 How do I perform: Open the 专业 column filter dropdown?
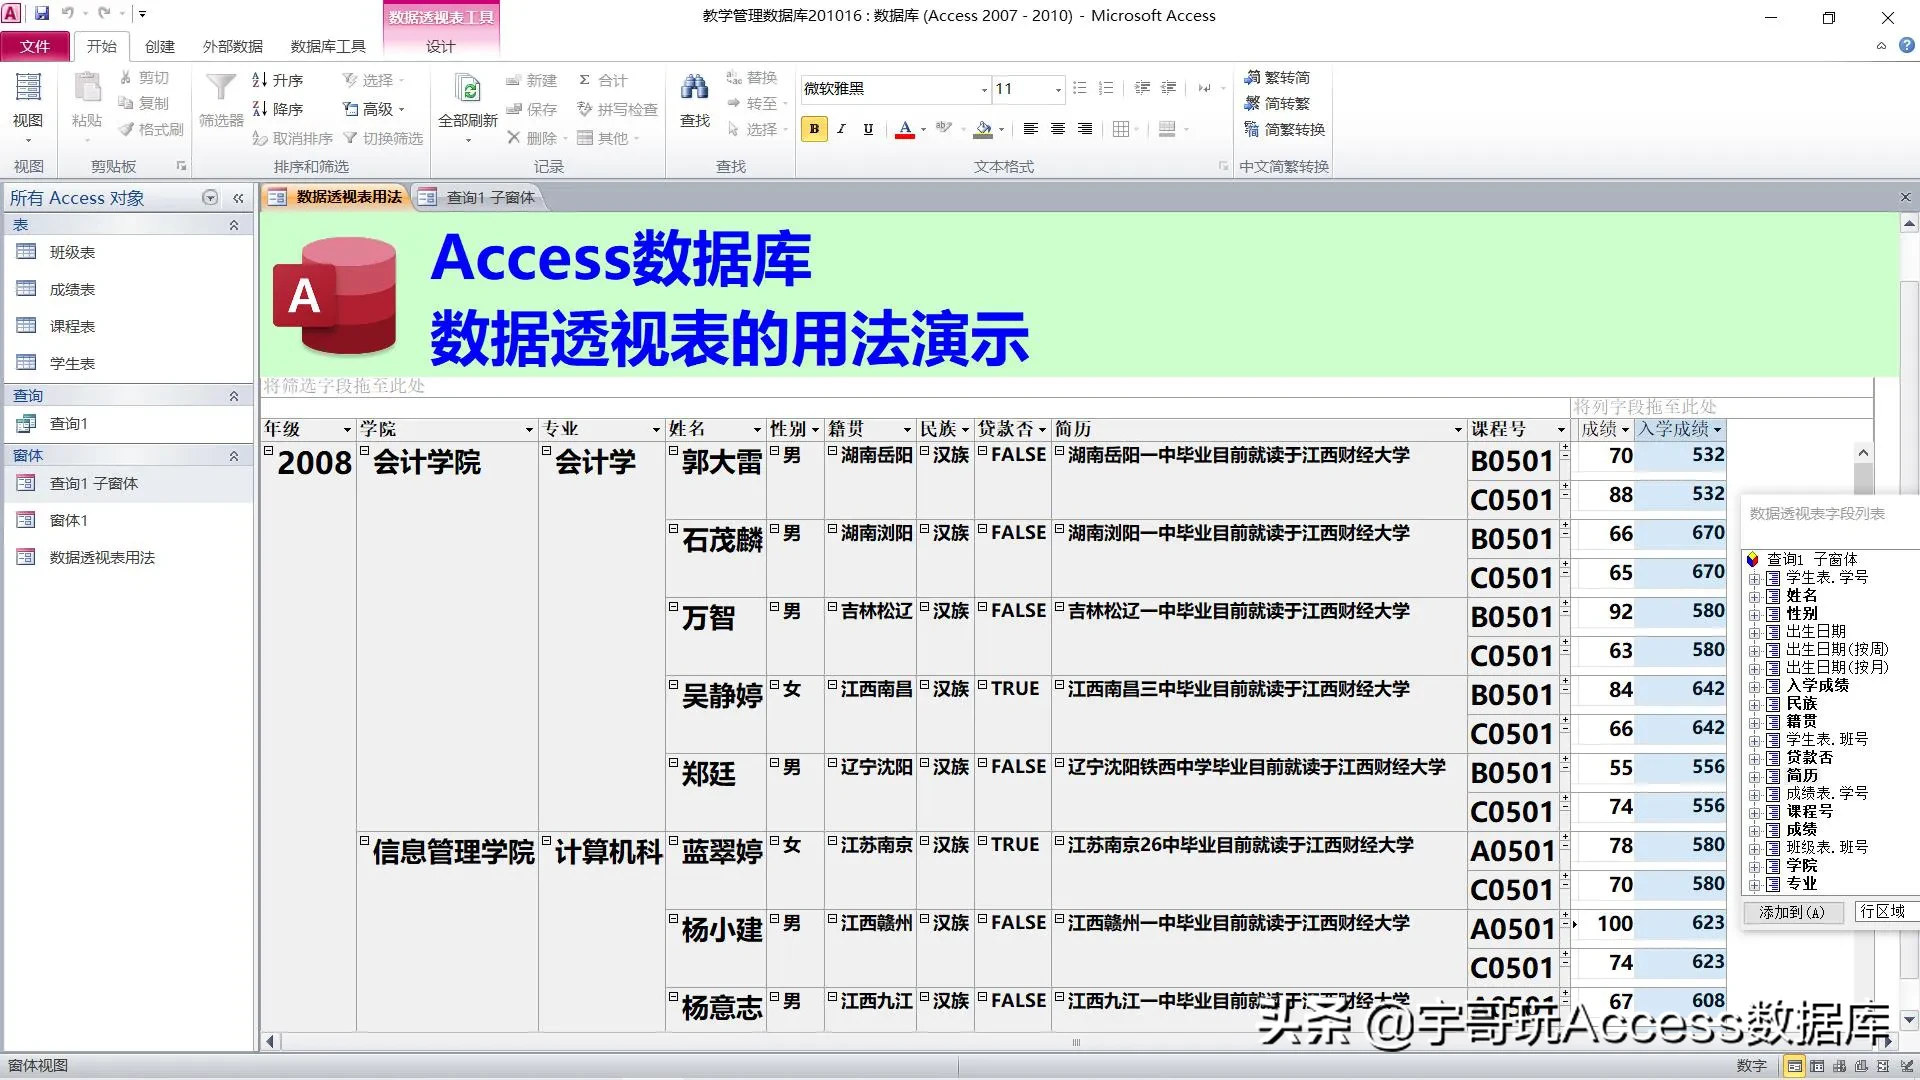(x=656, y=430)
